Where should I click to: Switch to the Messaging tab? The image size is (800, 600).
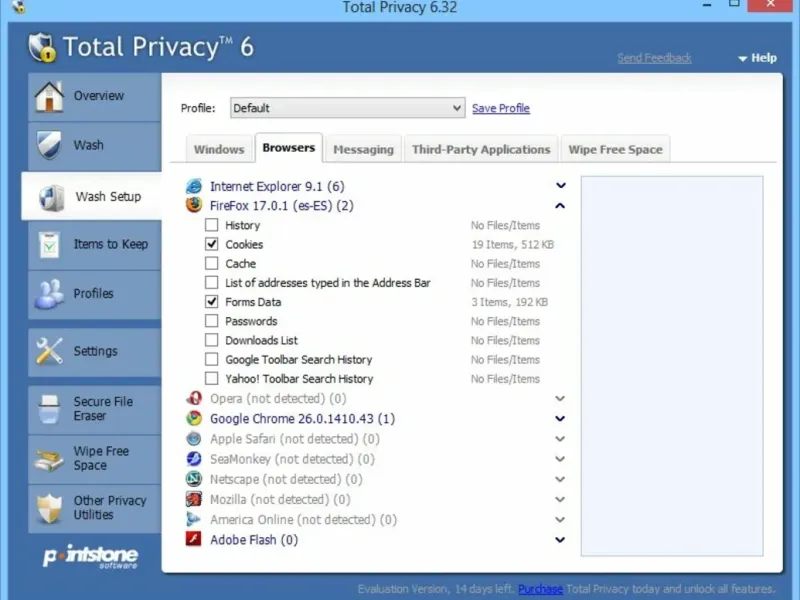(x=363, y=149)
